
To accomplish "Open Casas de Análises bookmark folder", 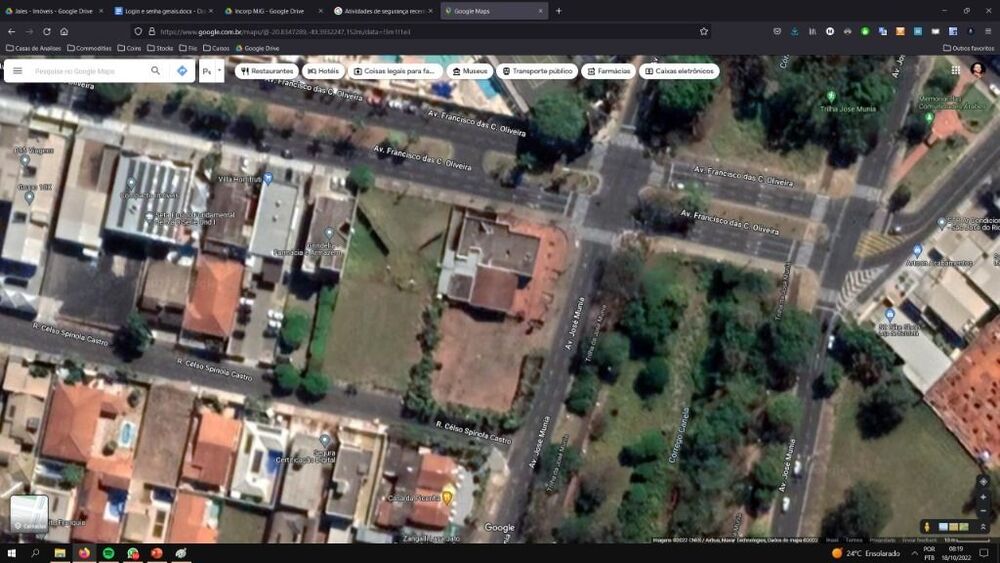I will pos(34,48).
